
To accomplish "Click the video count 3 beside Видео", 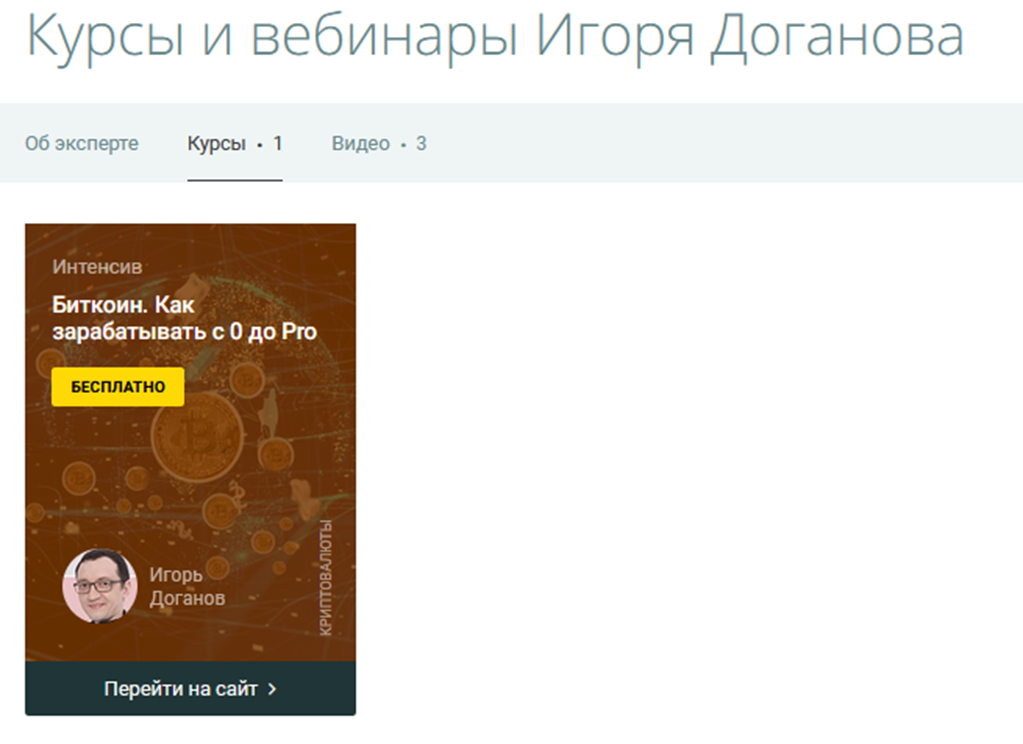I will (421, 143).
